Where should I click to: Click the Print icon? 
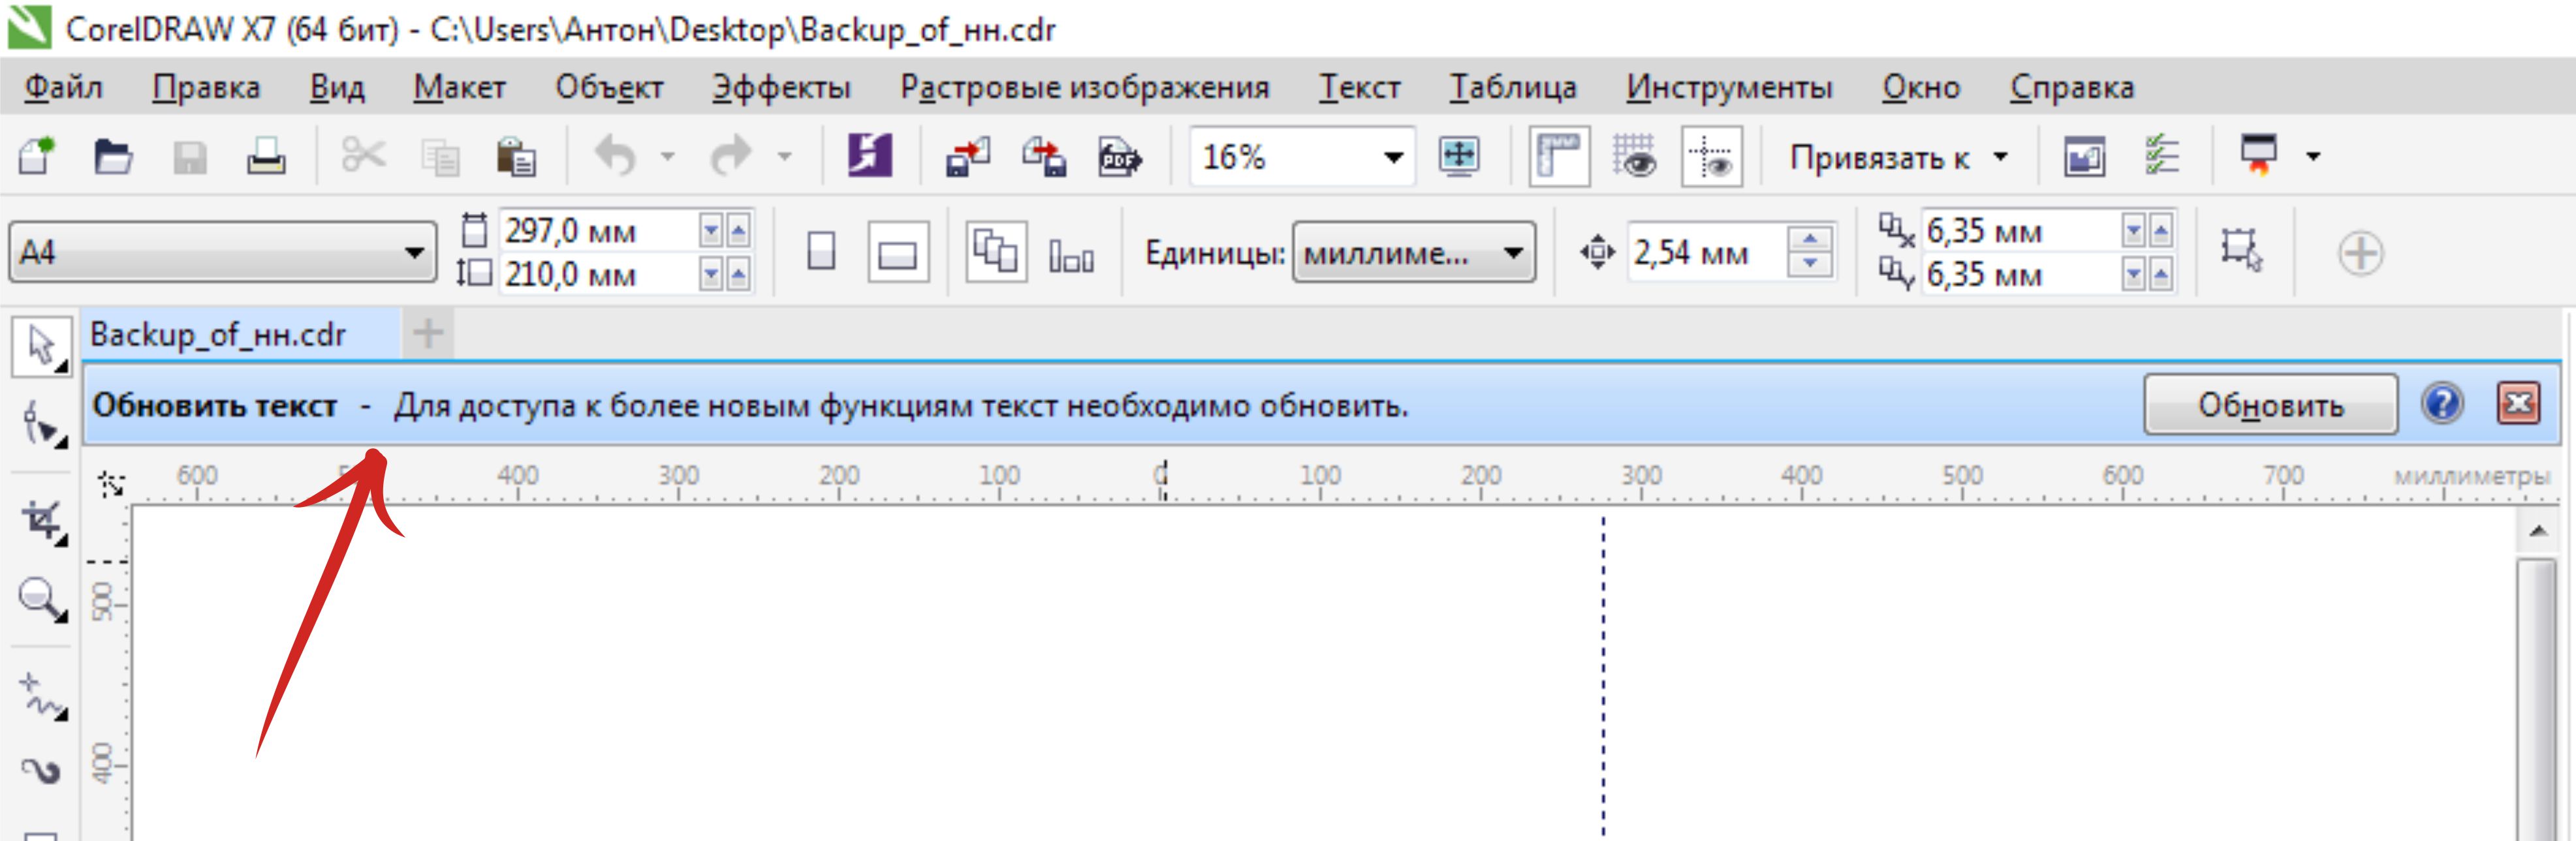coord(266,157)
